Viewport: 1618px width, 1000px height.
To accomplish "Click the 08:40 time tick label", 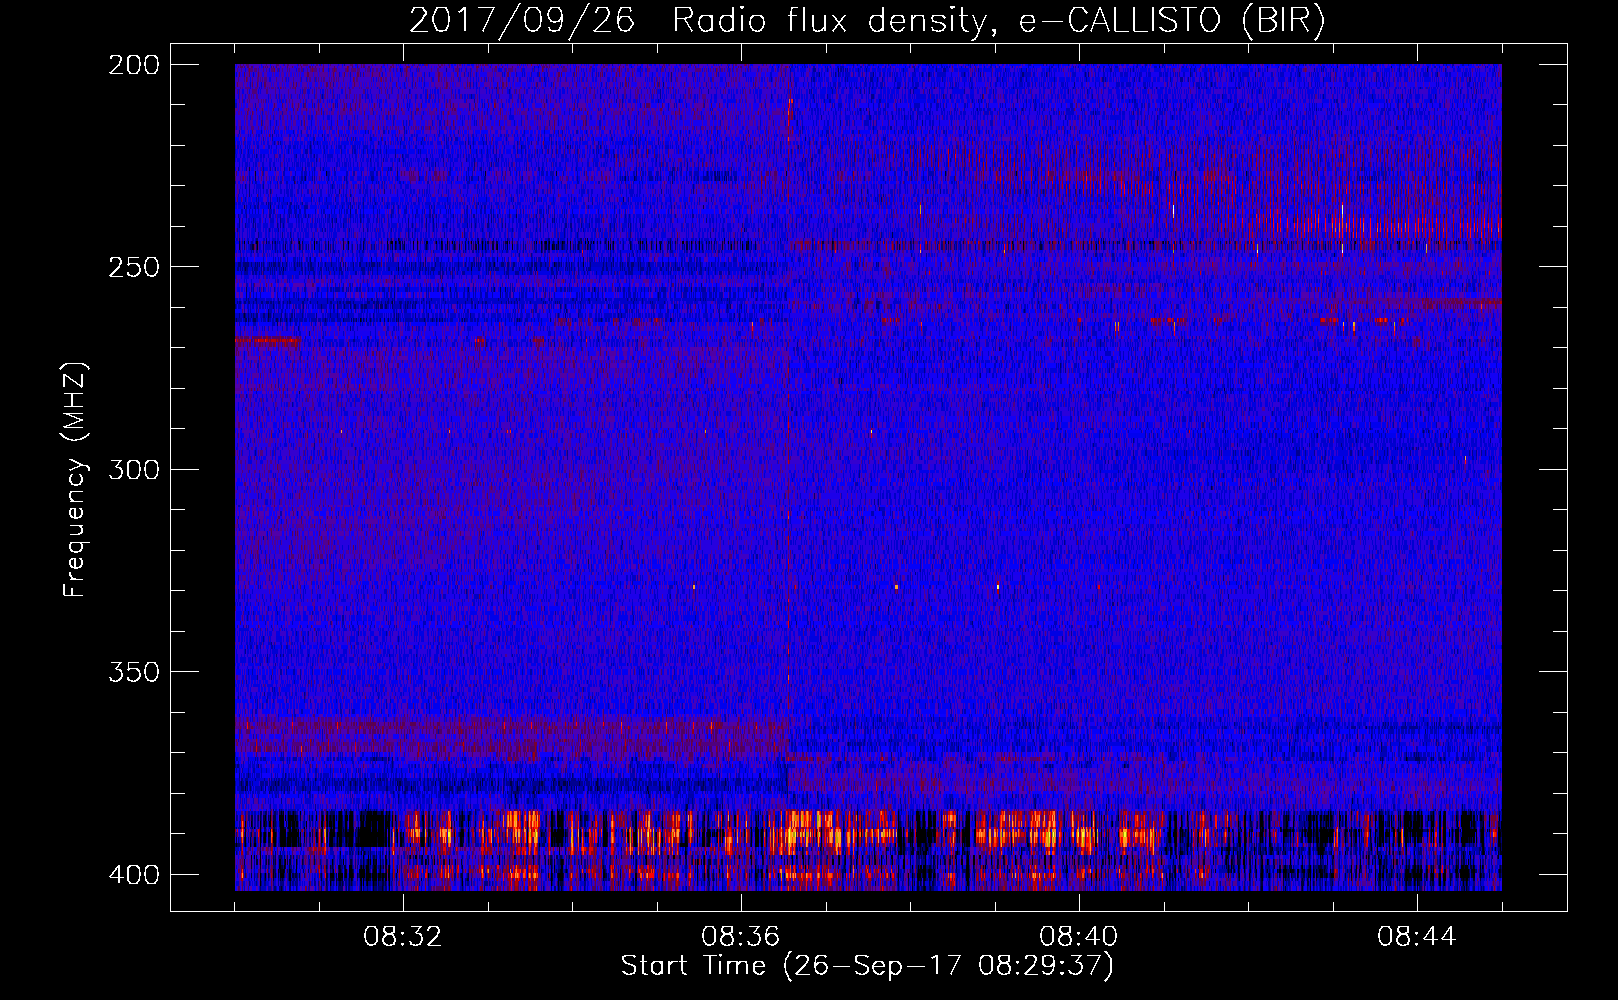I will [1079, 937].
